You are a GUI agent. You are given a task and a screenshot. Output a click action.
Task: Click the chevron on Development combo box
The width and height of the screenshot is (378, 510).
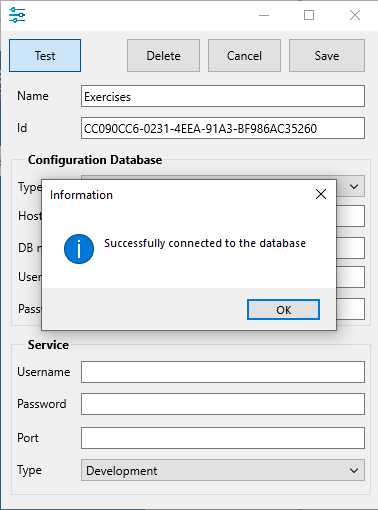coord(354,471)
